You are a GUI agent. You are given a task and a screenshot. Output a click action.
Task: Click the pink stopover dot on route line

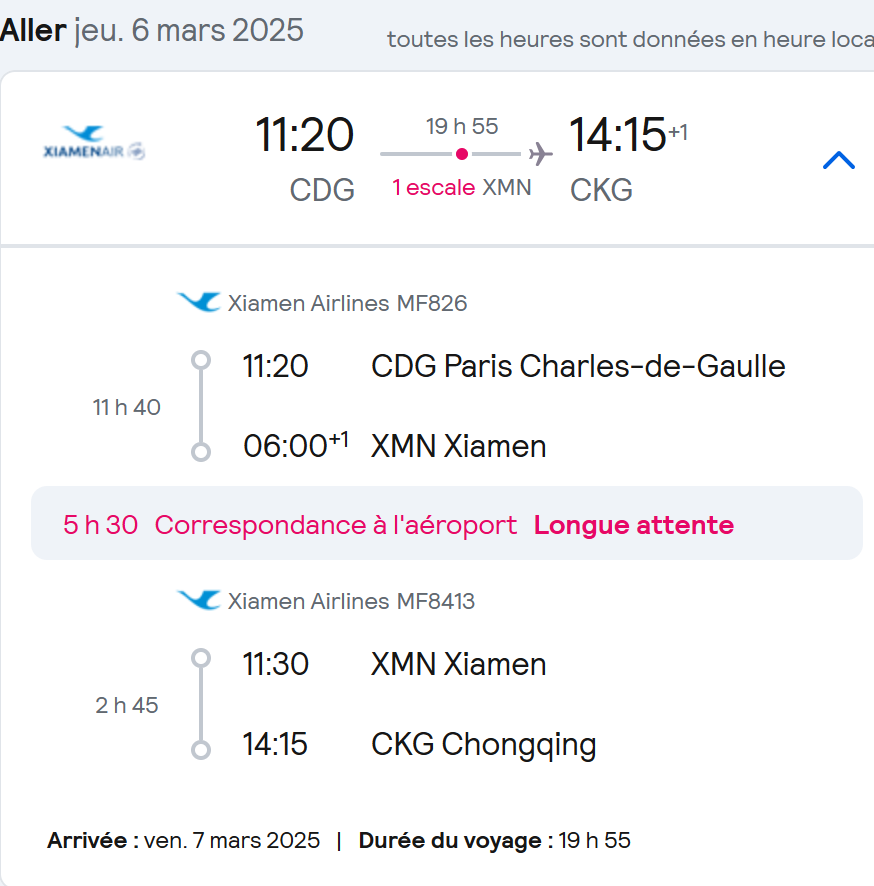tap(462, 154)
